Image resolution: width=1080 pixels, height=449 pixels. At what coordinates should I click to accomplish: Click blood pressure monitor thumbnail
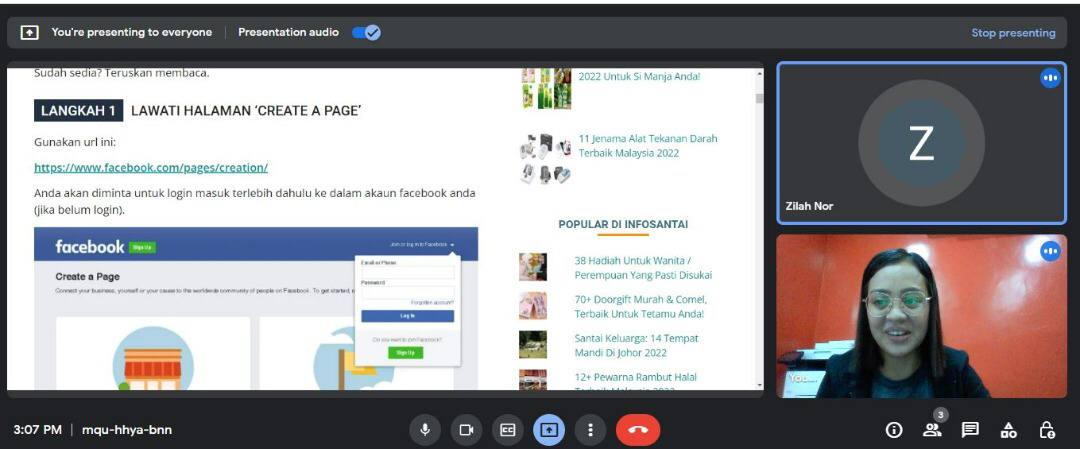click(x=546, y=158)
